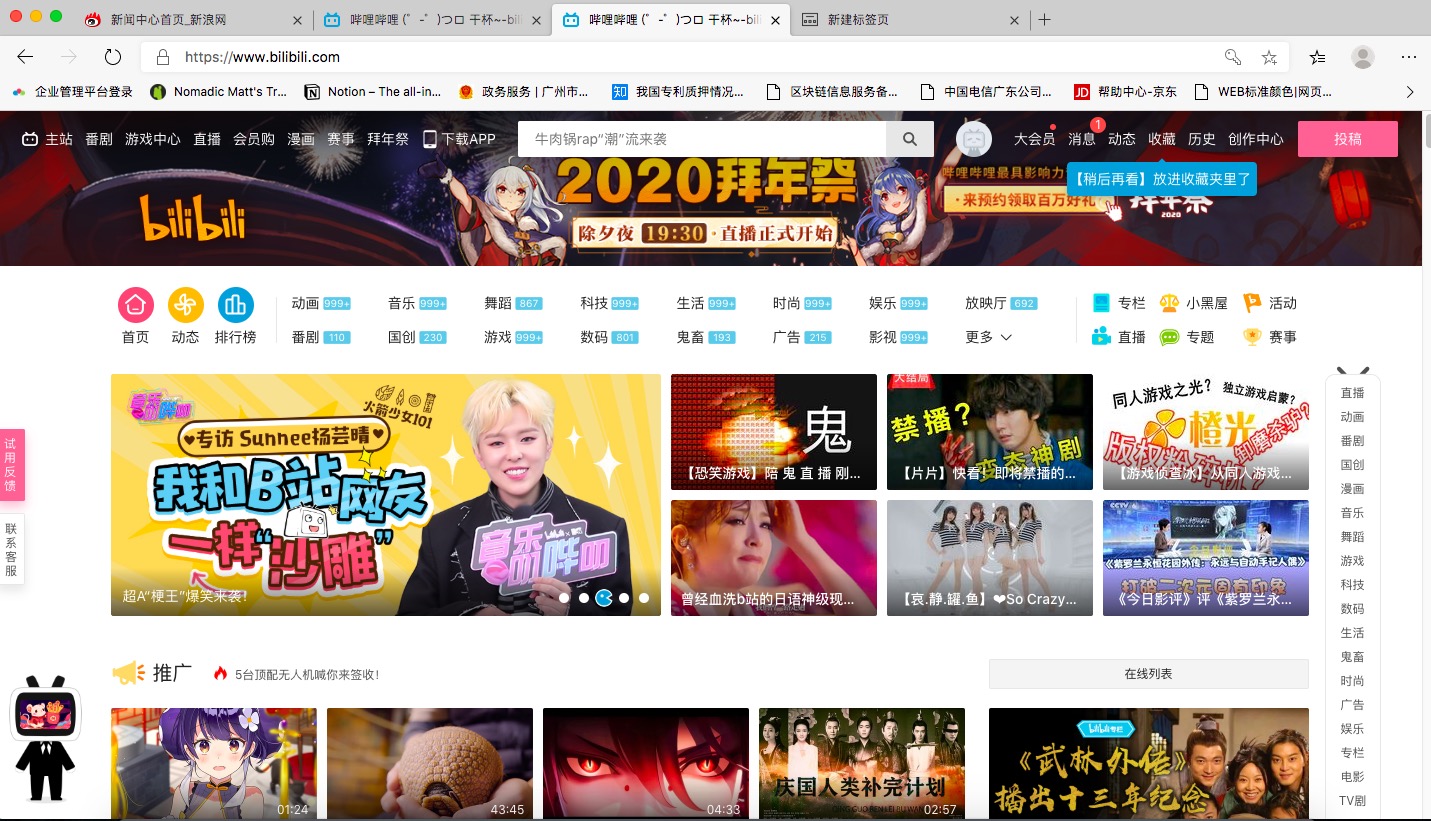The height and width of the screenshot is (821, 1431).
Task: Click 联系客服 side button
Action: [x=11, y=550]
